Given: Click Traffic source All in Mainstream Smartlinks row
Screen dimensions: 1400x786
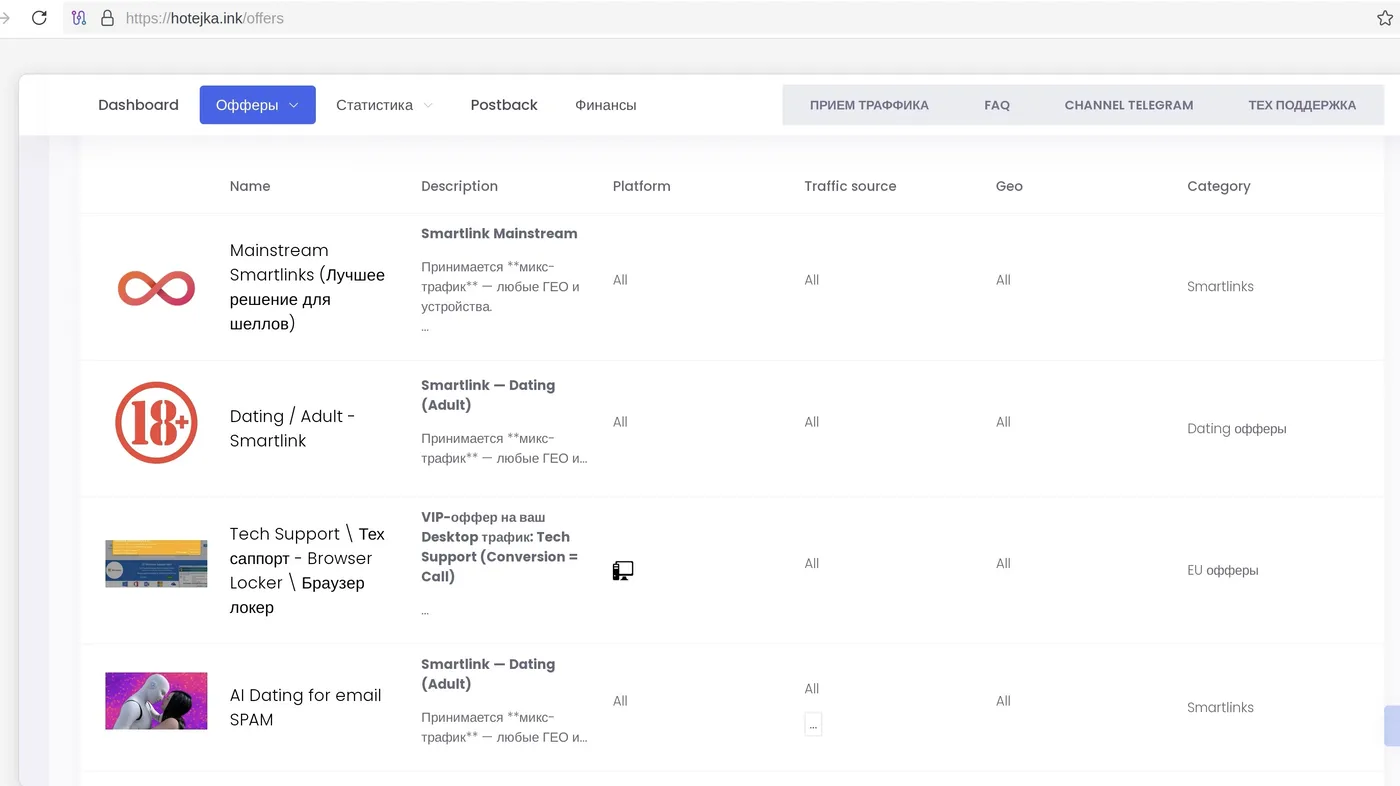Looking at the screenshot, I should pyautogui.click(x=811, y=280).
